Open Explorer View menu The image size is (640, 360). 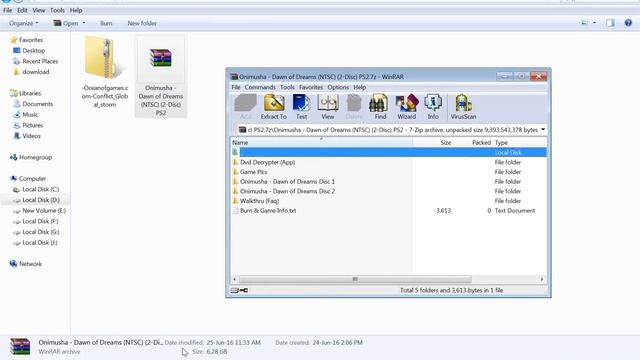39,10
